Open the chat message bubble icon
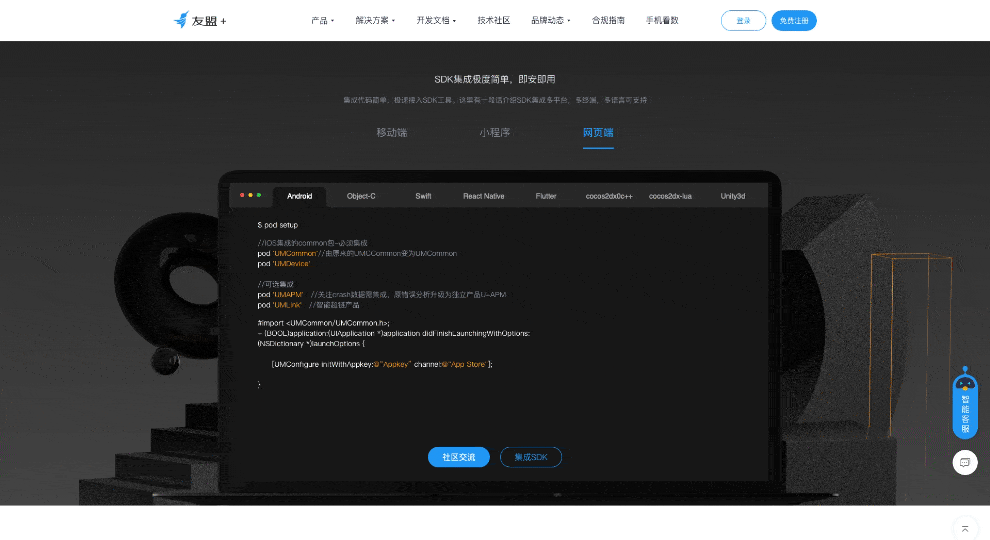The width and height of the screenshot is (990, 540). [x=965, y=462]
